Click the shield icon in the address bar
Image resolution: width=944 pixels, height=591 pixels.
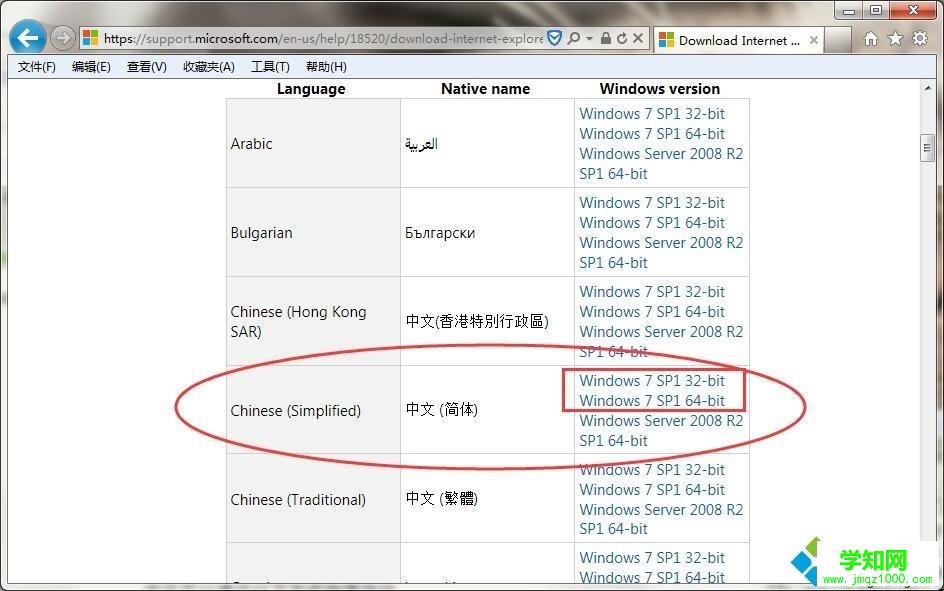click(x=555, y=38)
